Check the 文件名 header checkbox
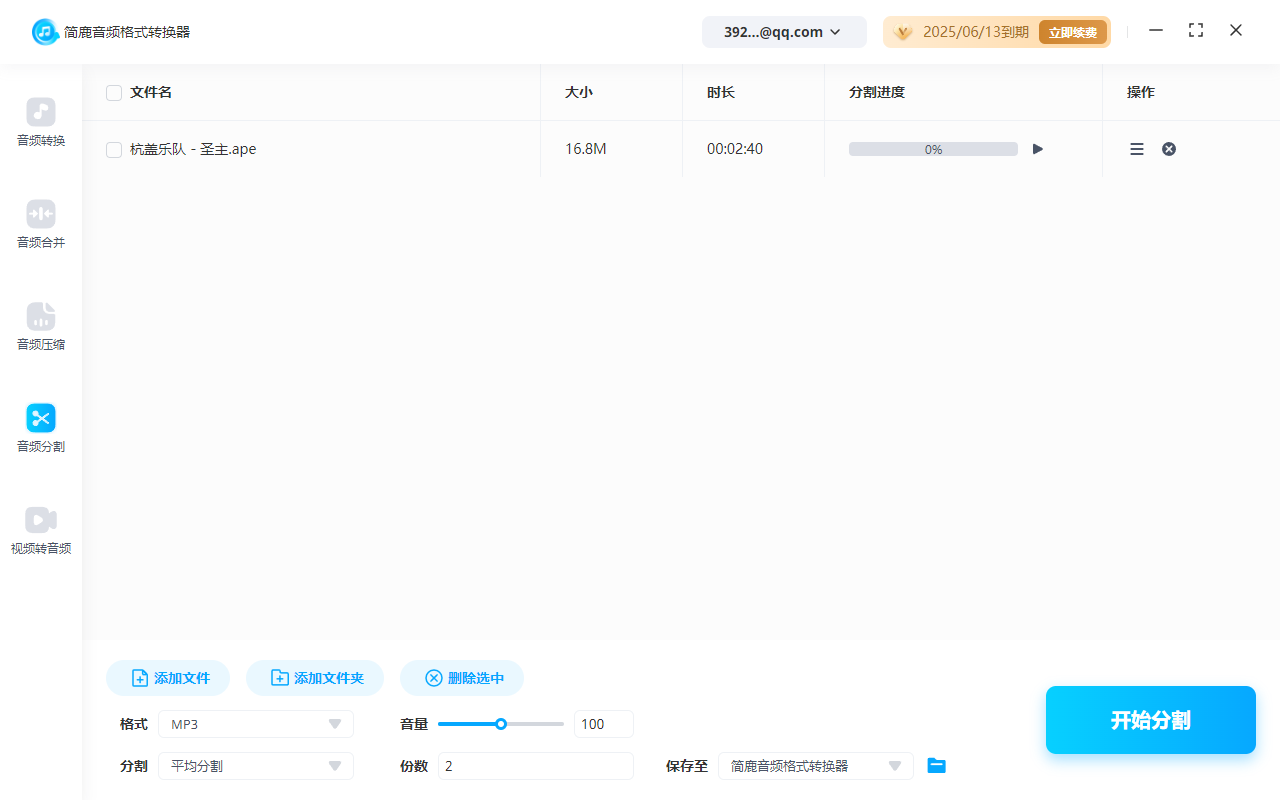1280x800 pixels. click(114, 92)
